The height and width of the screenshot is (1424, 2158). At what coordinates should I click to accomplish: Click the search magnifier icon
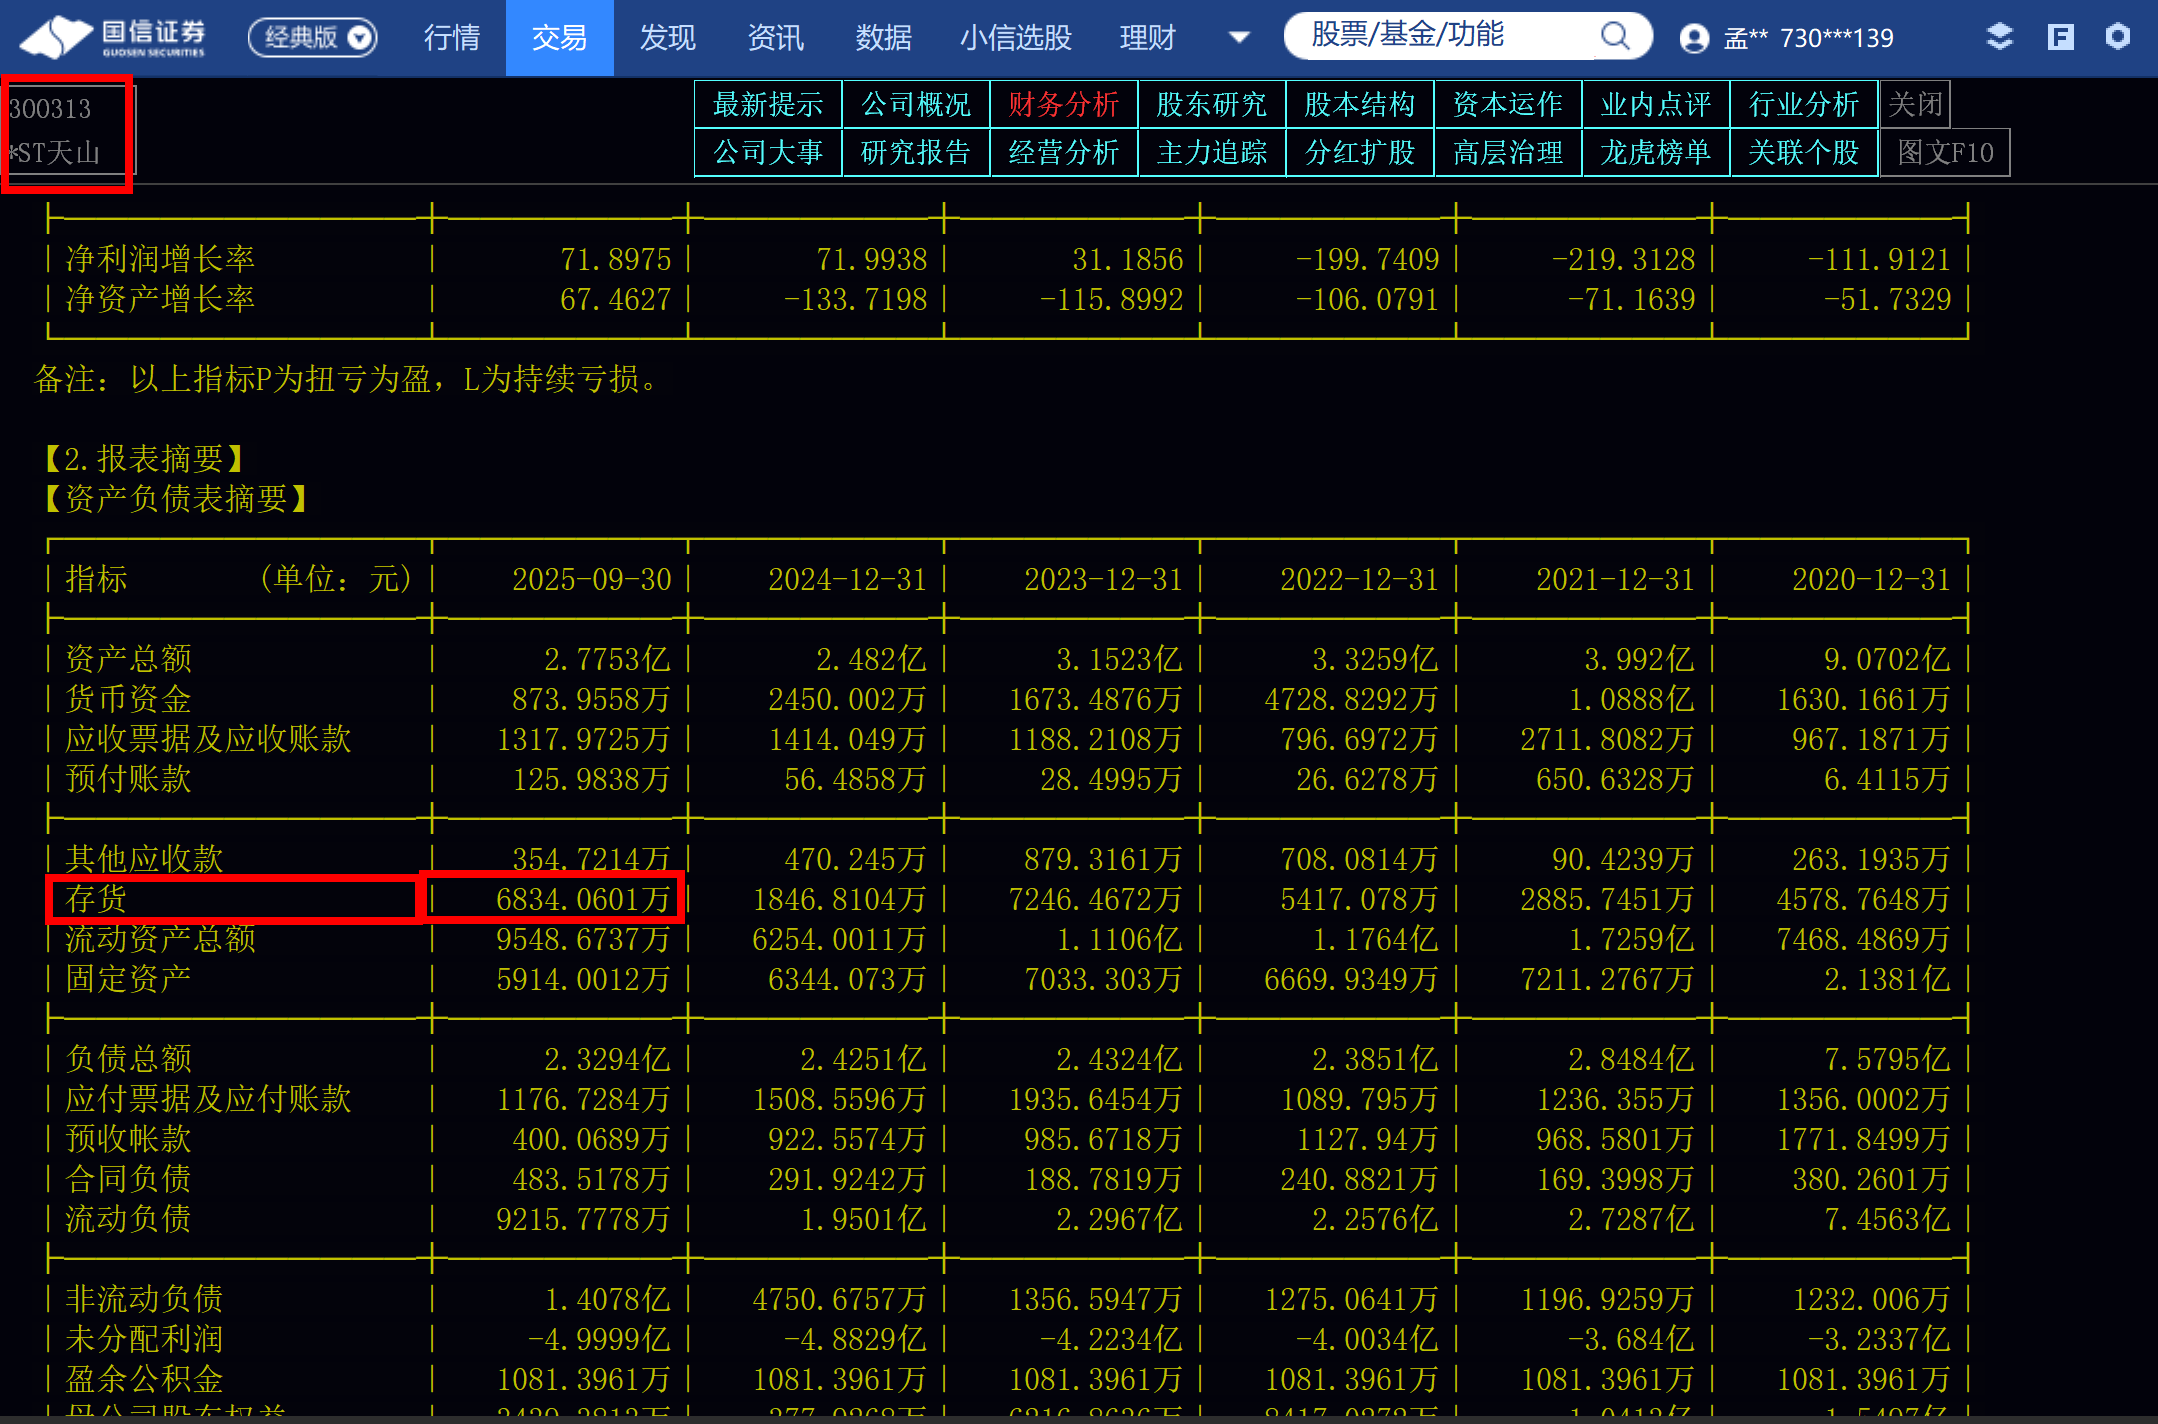1614,37
